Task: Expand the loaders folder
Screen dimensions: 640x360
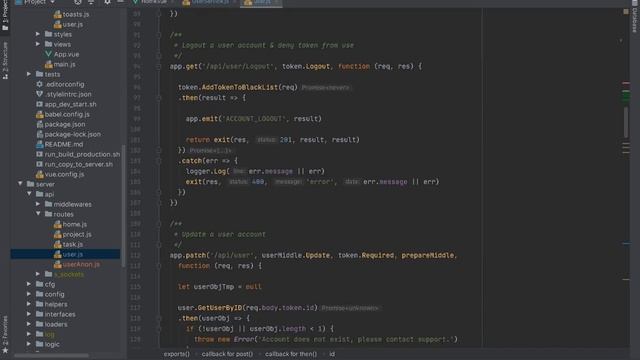Action: (29, 324)
